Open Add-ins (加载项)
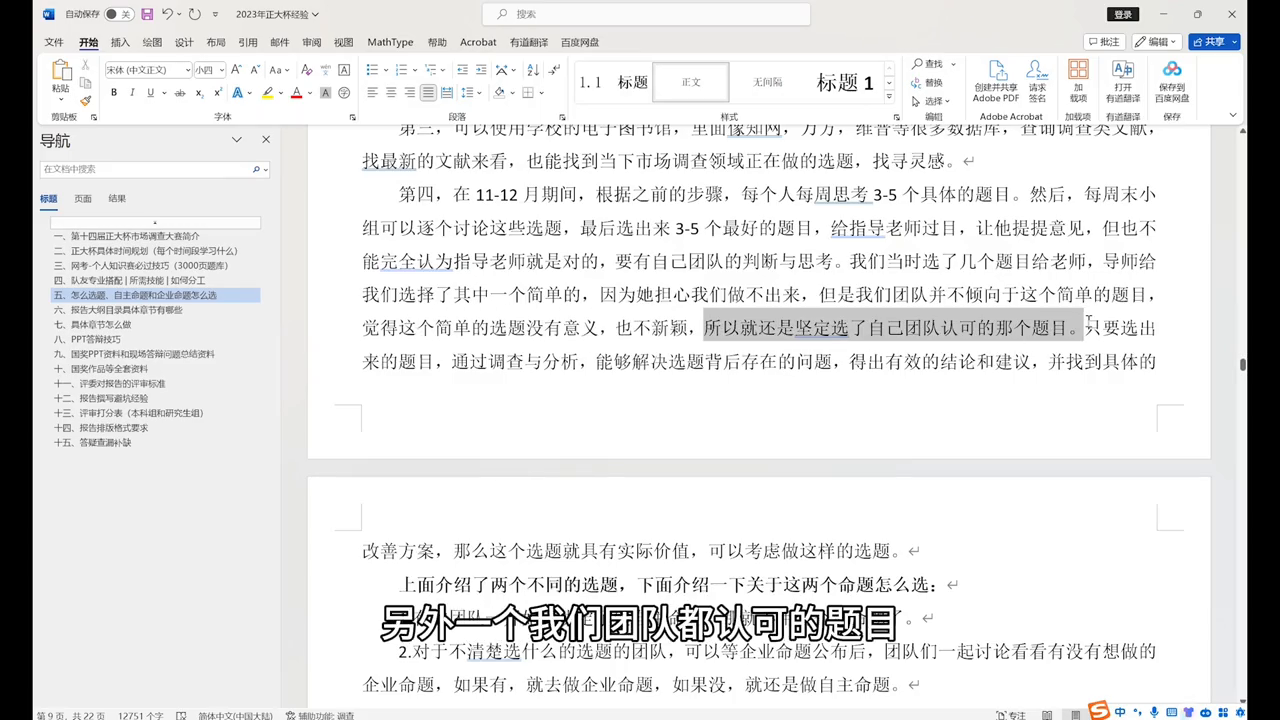 point(1078,81)
